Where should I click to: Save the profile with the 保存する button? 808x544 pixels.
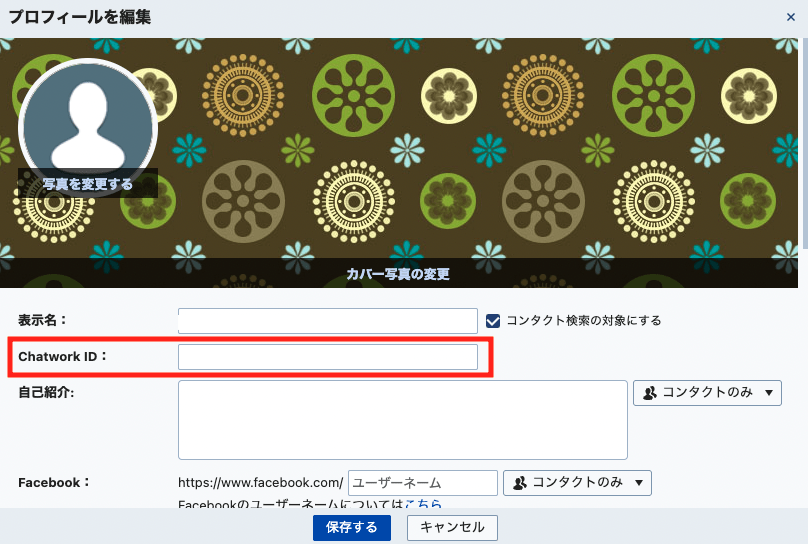[352, 527]
